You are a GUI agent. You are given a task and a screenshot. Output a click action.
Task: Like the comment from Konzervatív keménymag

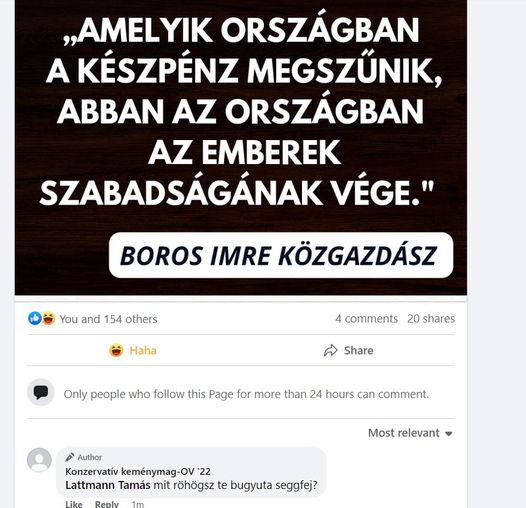coord(74,504)
